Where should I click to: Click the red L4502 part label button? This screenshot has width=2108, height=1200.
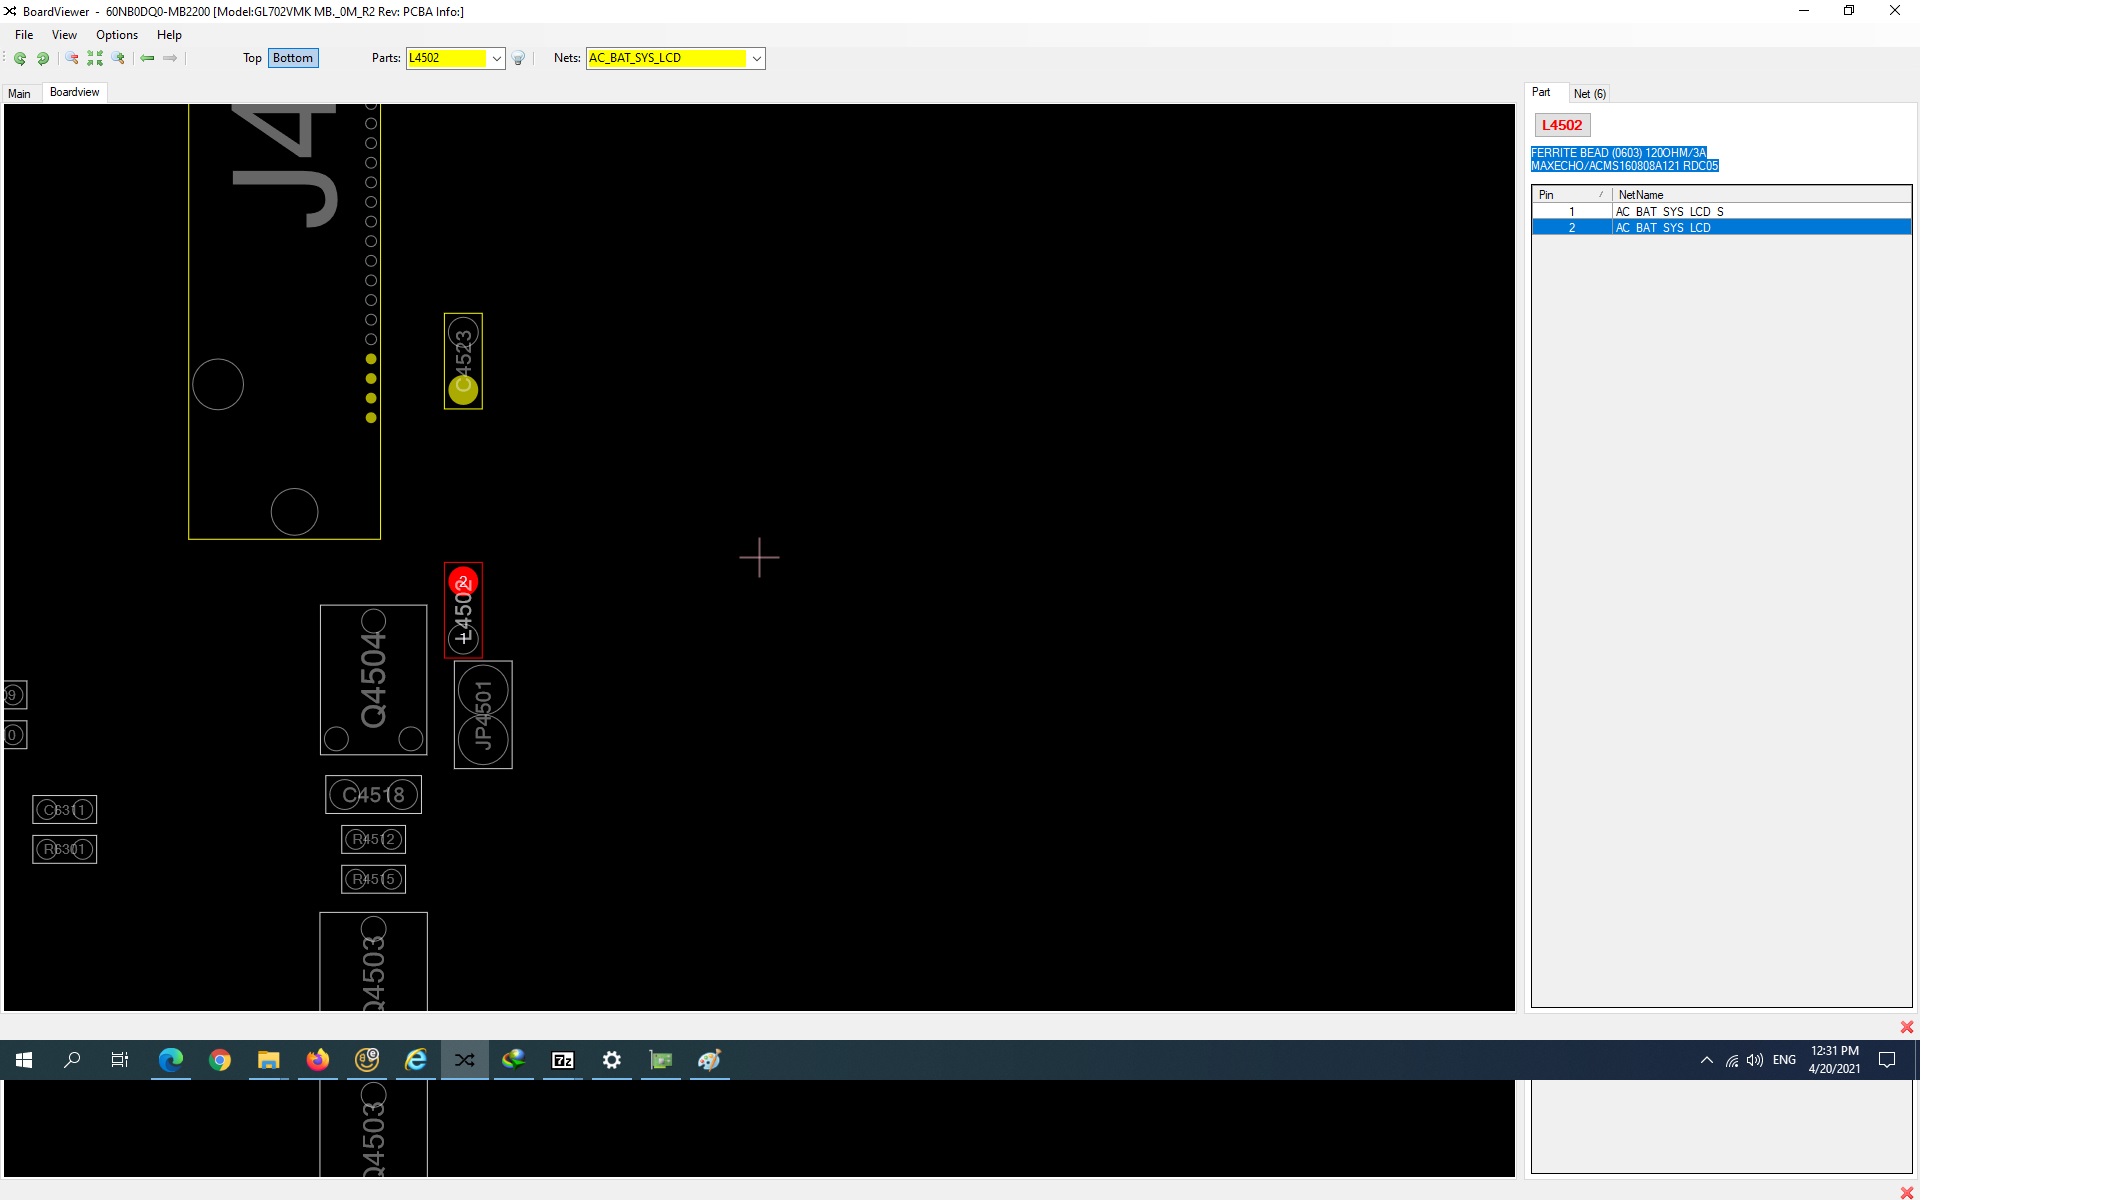[1561, 125]
